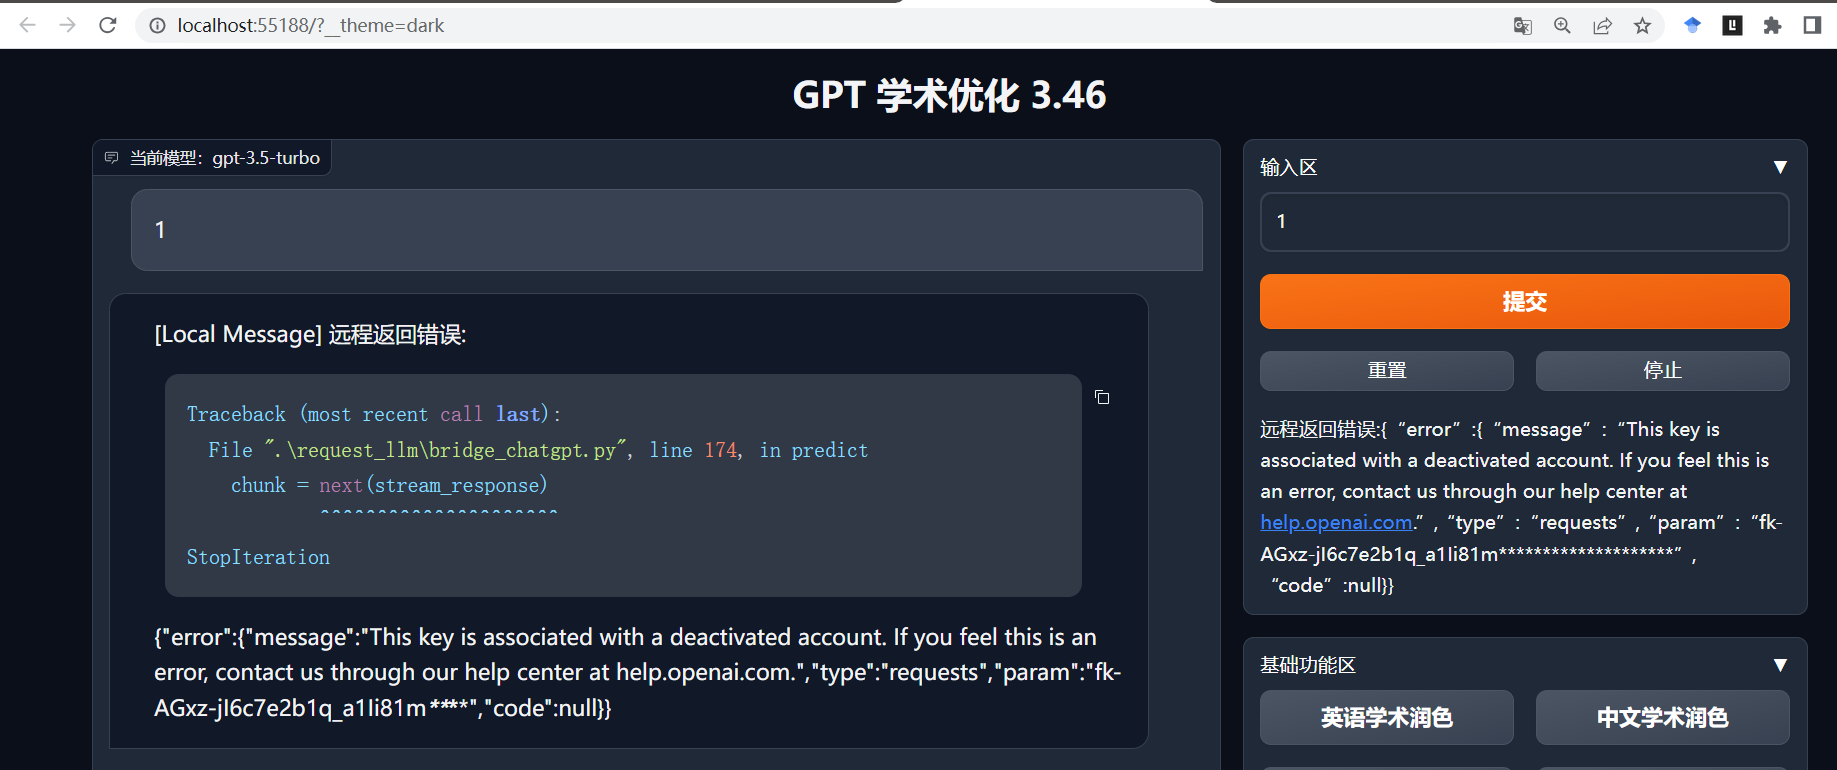This screenshot has width=1837, height=770.
Task: Bookmark this page with the star
Action: tap(1642, 26)
